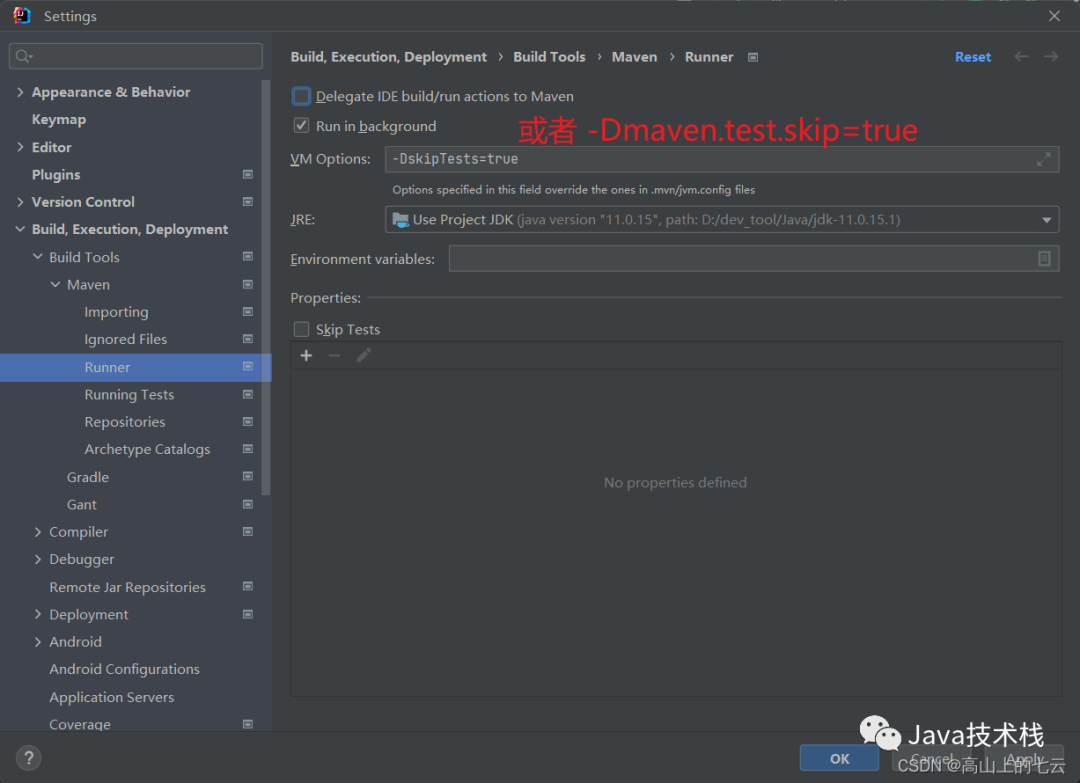Image resolution: width=1080 pixels, height=783 pixels.
Task: Expand the Editor section
Action: (20, 147)
